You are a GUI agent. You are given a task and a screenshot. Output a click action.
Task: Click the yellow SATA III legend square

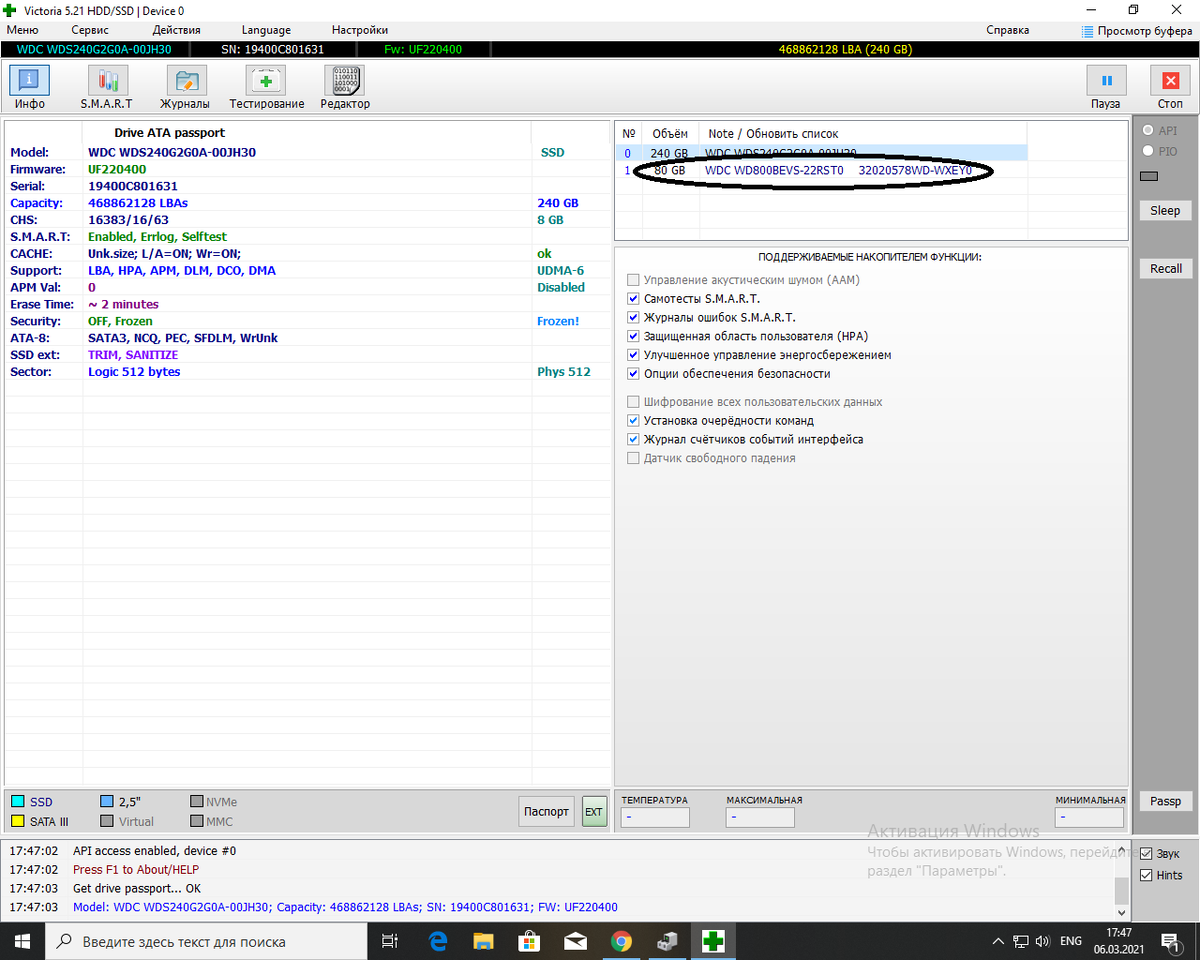tap(17, 822)
